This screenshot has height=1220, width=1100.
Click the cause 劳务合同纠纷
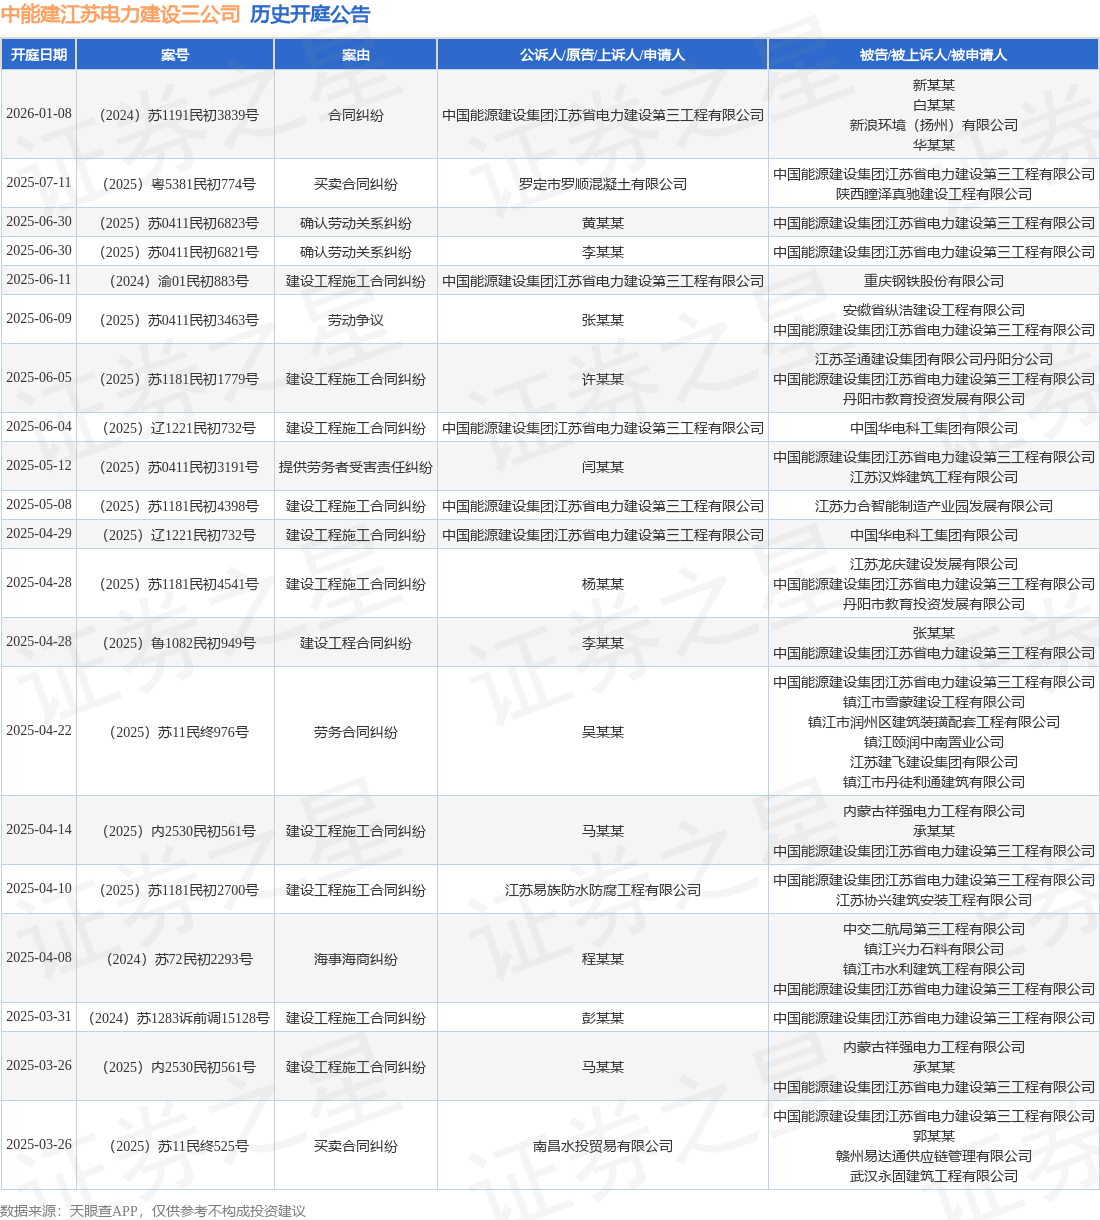tap(356, 732)
